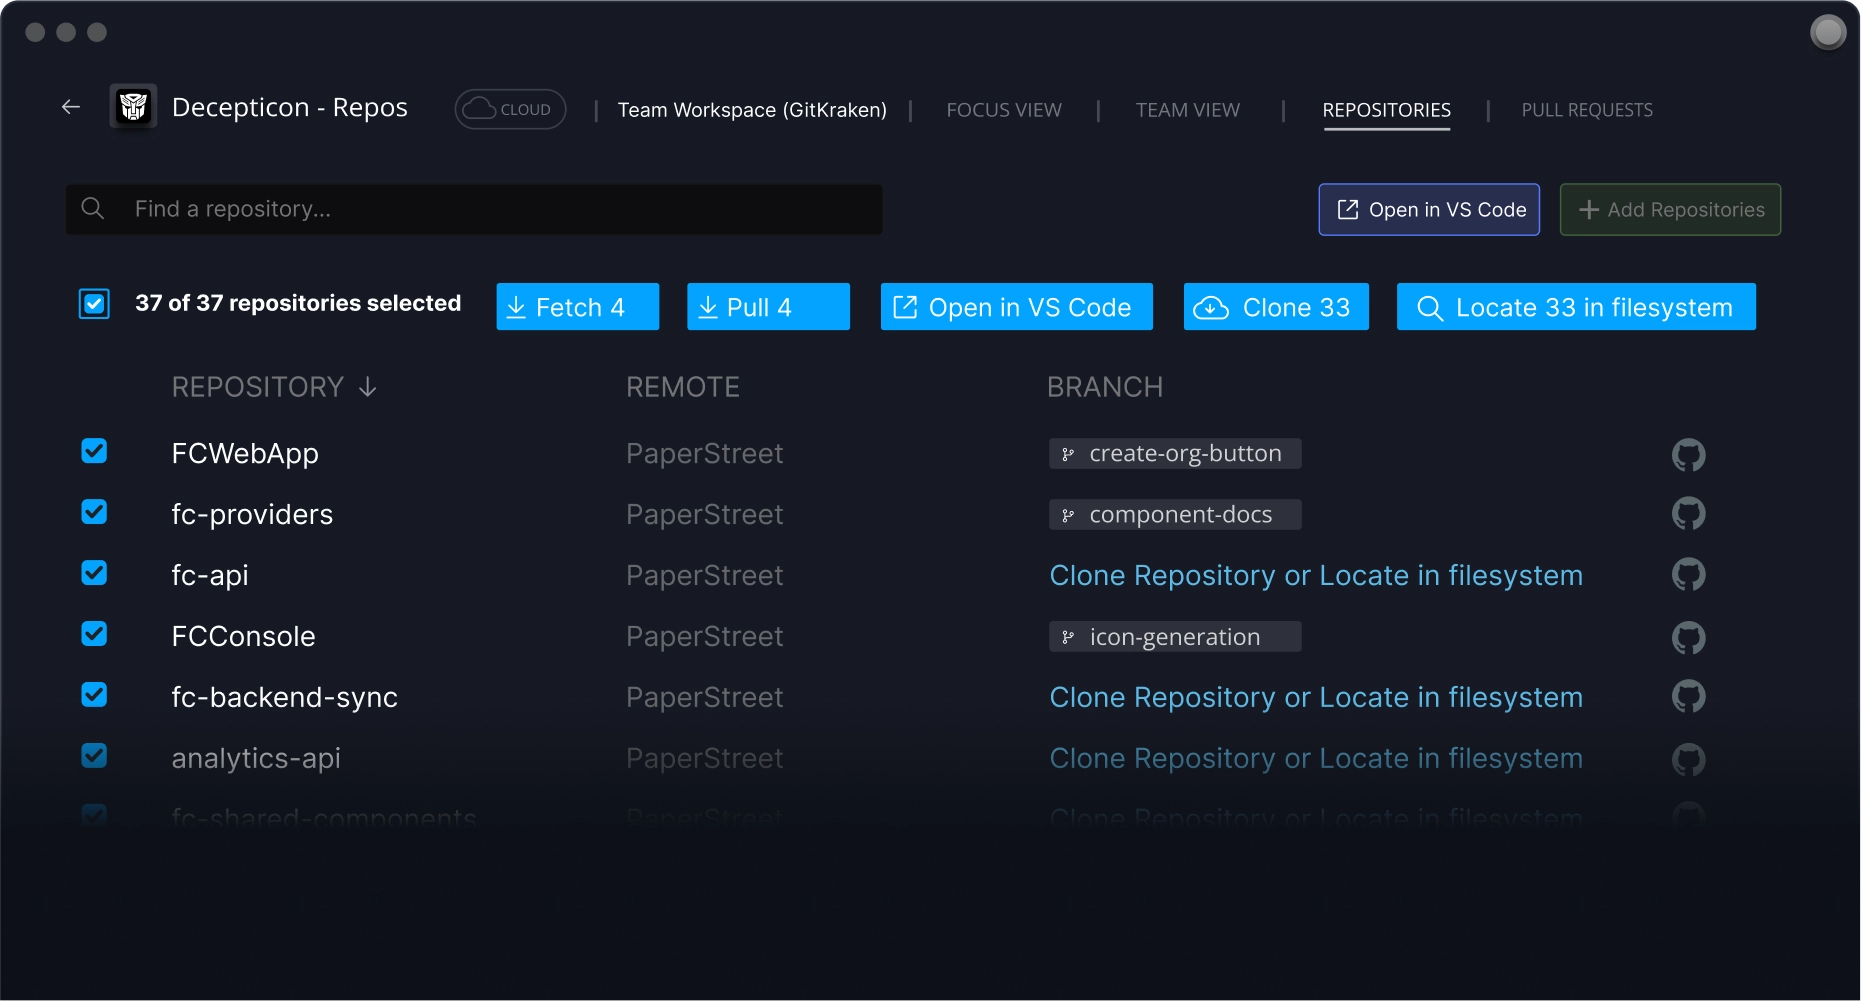
Task: Click the search magnifier icon
Action: click(93, 208)
